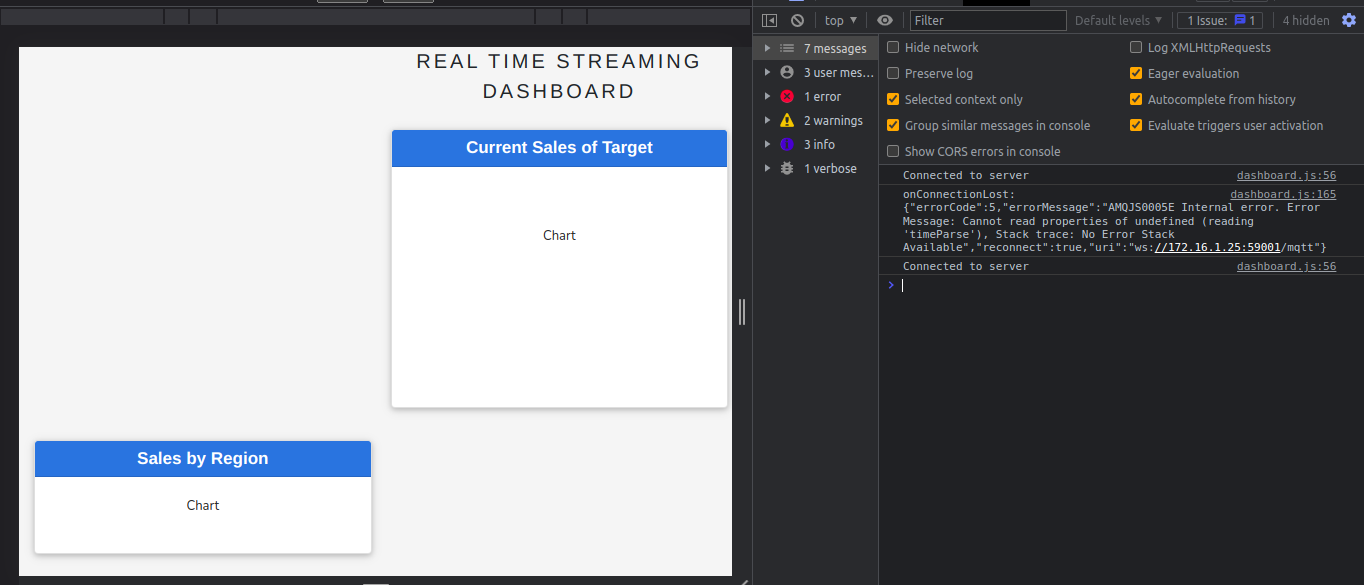1364x585 pixels.
Task: Click the red error icon in sidebar
Action: (x=787, y=96)
